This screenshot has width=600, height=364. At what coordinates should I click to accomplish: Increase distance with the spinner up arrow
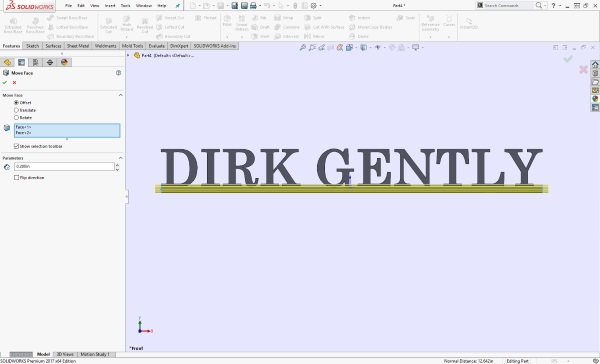click(x=117, y=165)
